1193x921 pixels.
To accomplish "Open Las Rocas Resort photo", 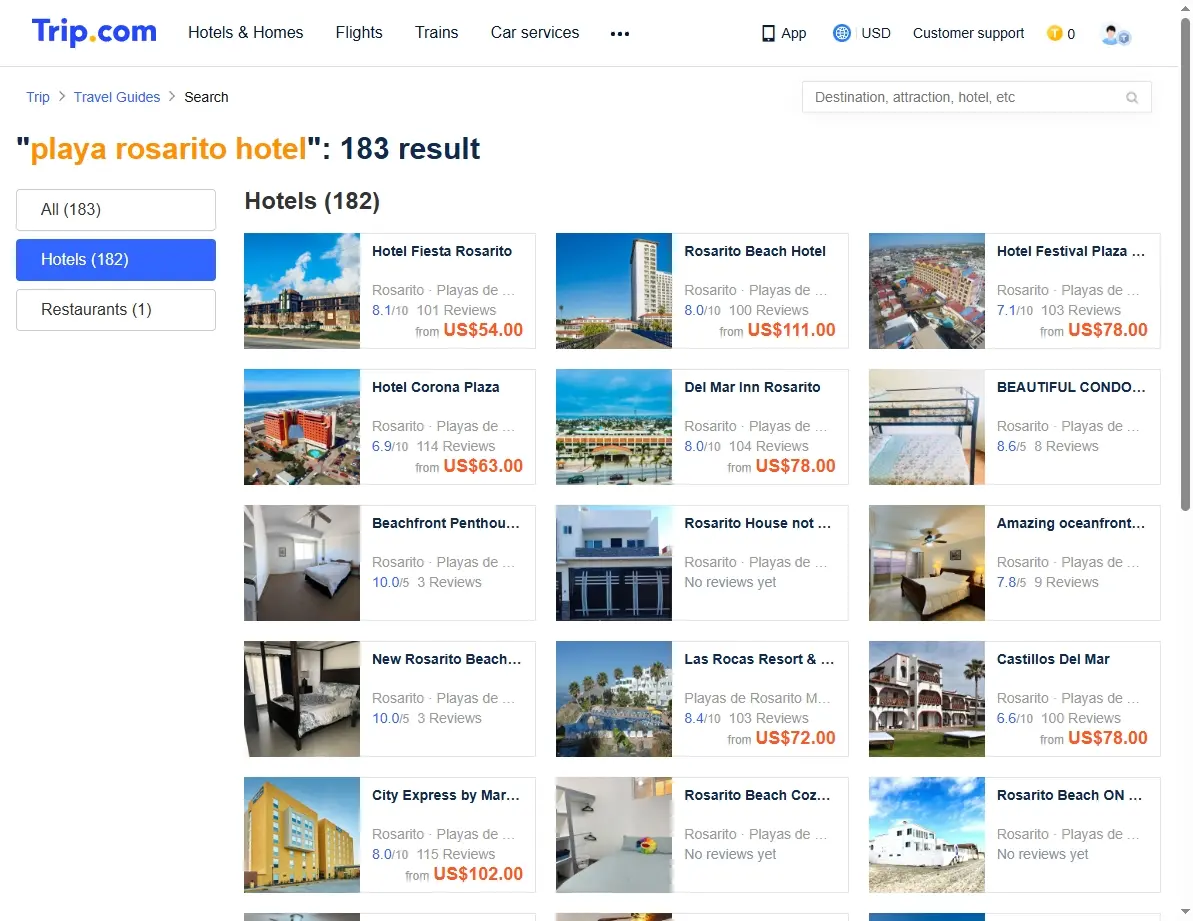I will tap(614, 699).
